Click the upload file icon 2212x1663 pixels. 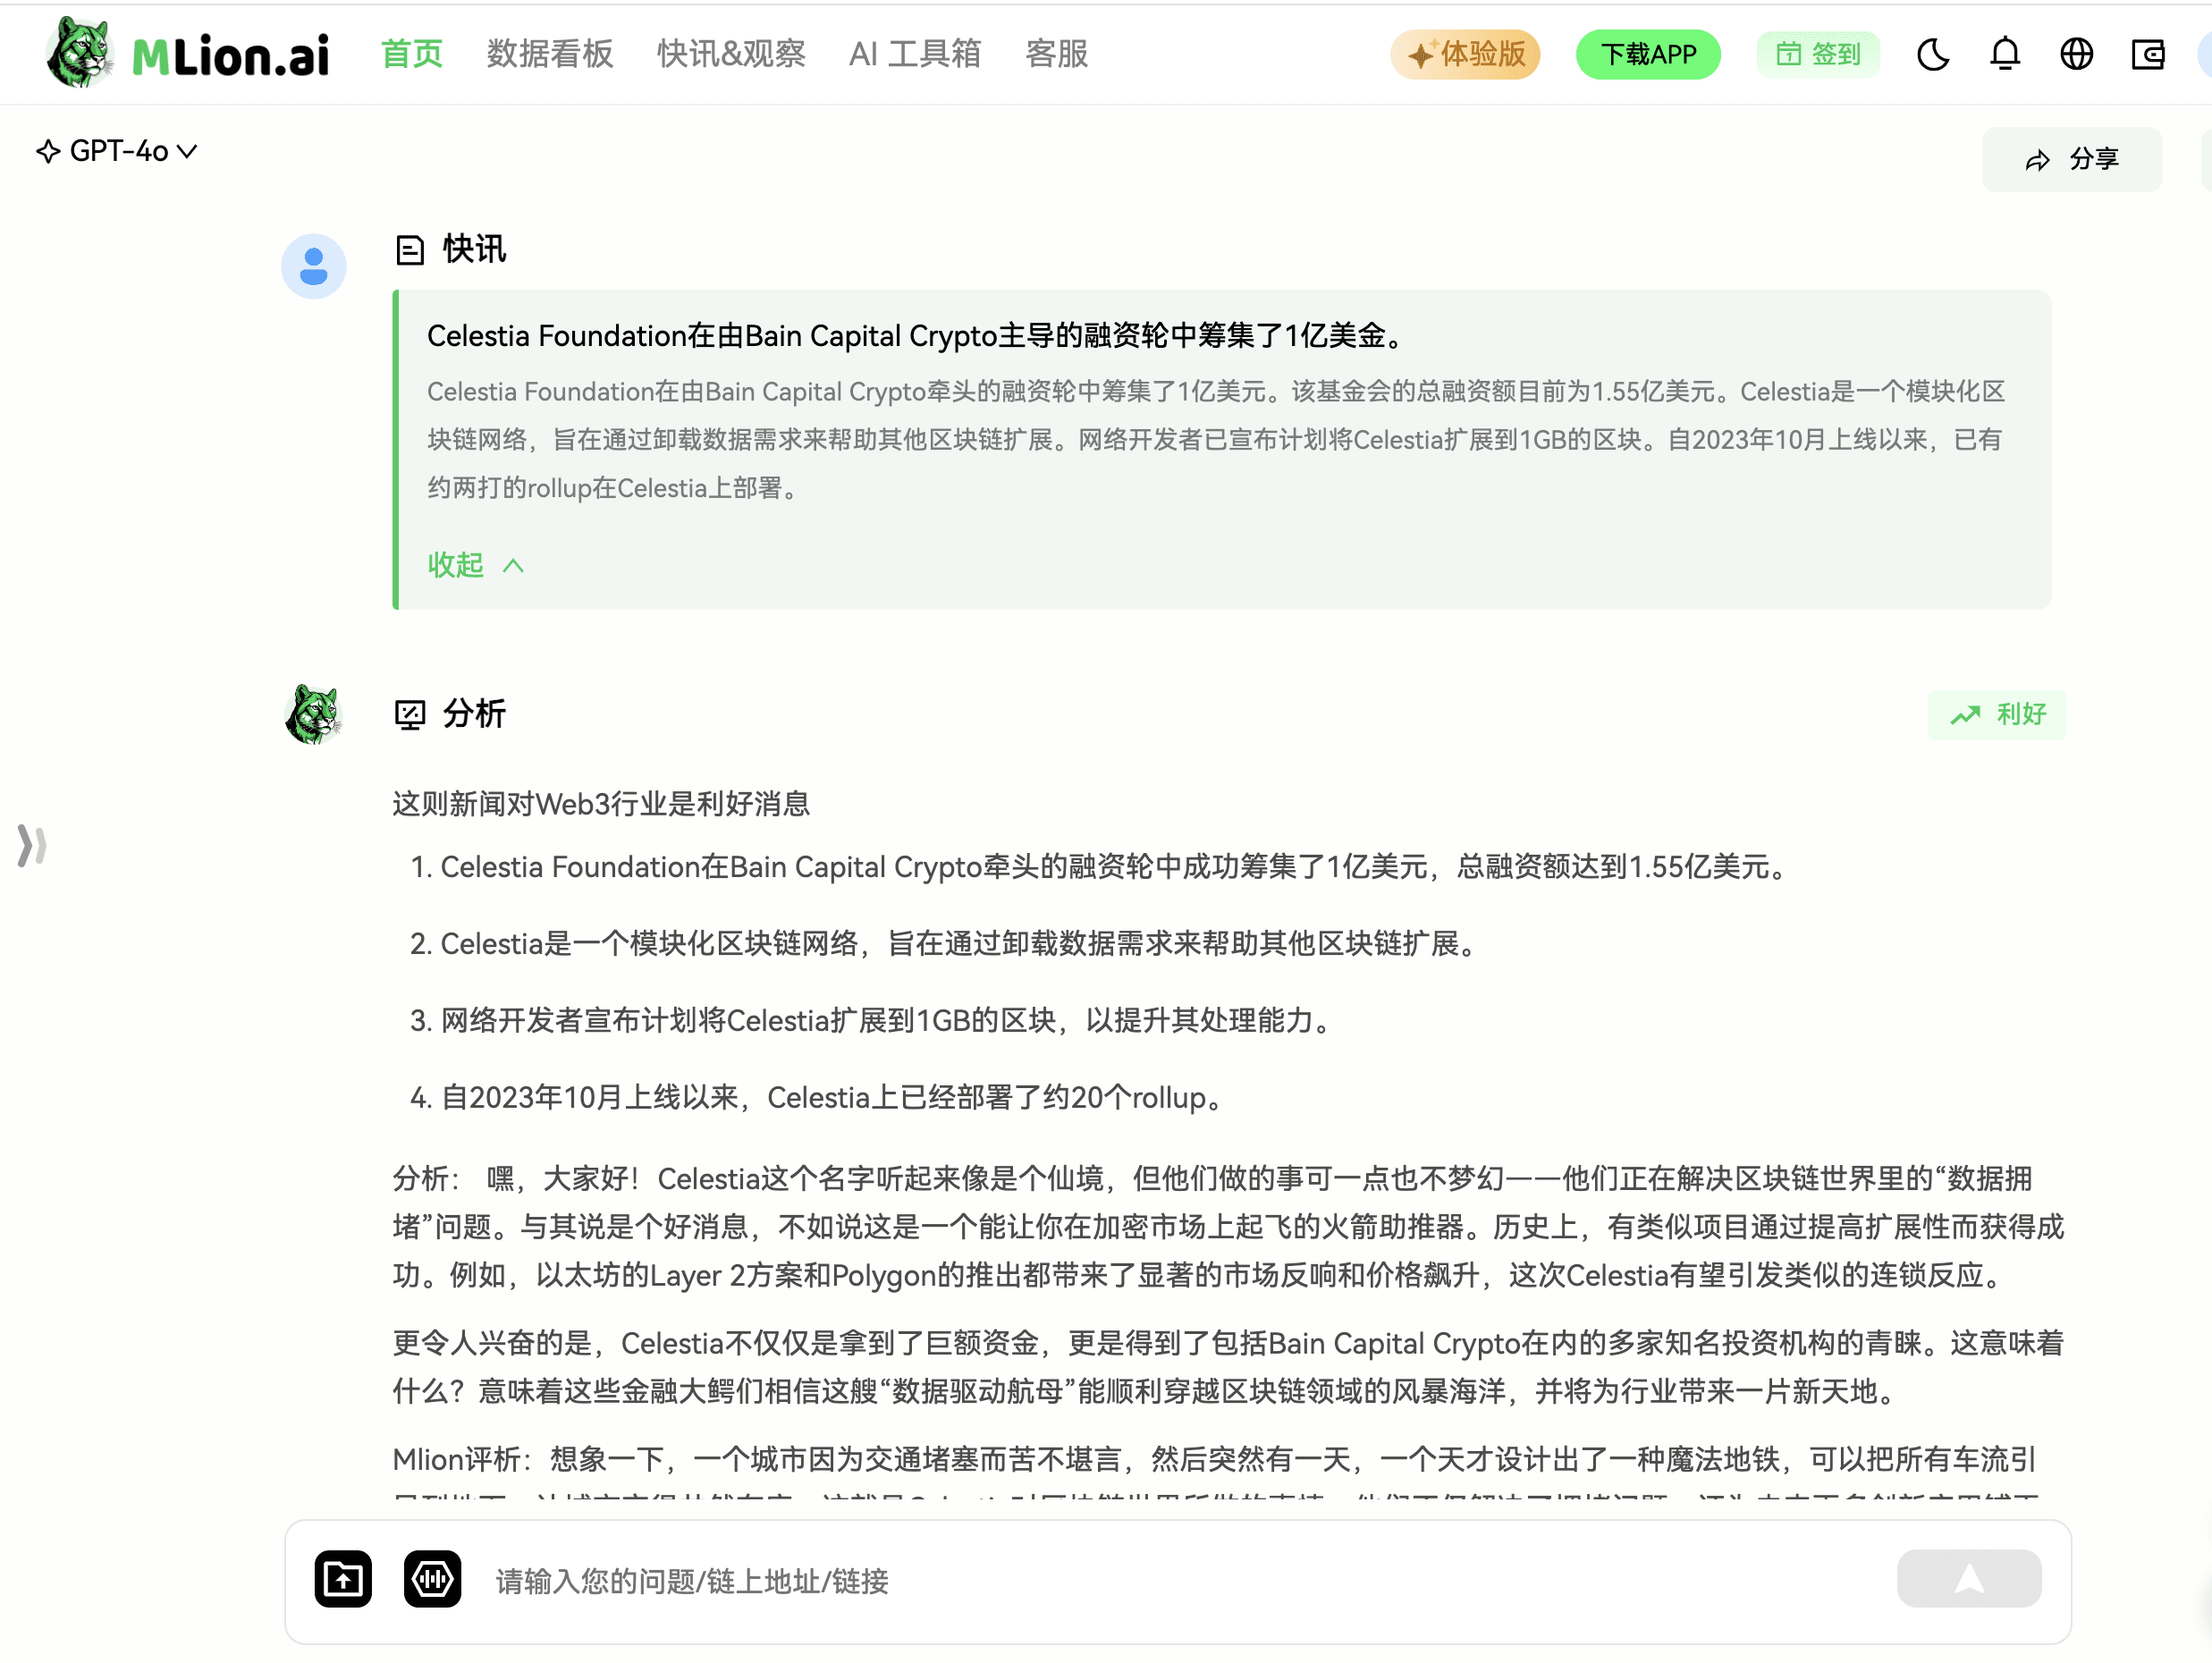(343, 1579)
